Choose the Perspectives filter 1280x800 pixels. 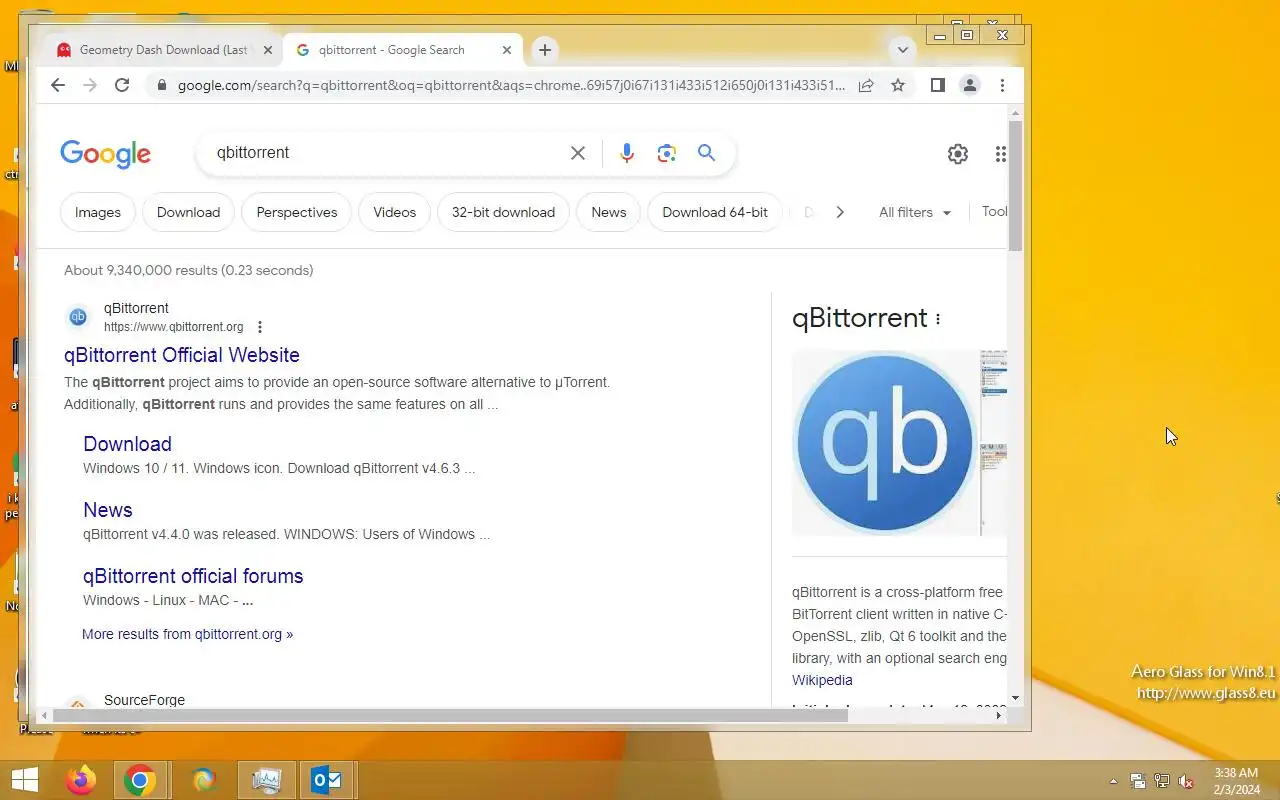pyautogui.click(x=297, y=212)
